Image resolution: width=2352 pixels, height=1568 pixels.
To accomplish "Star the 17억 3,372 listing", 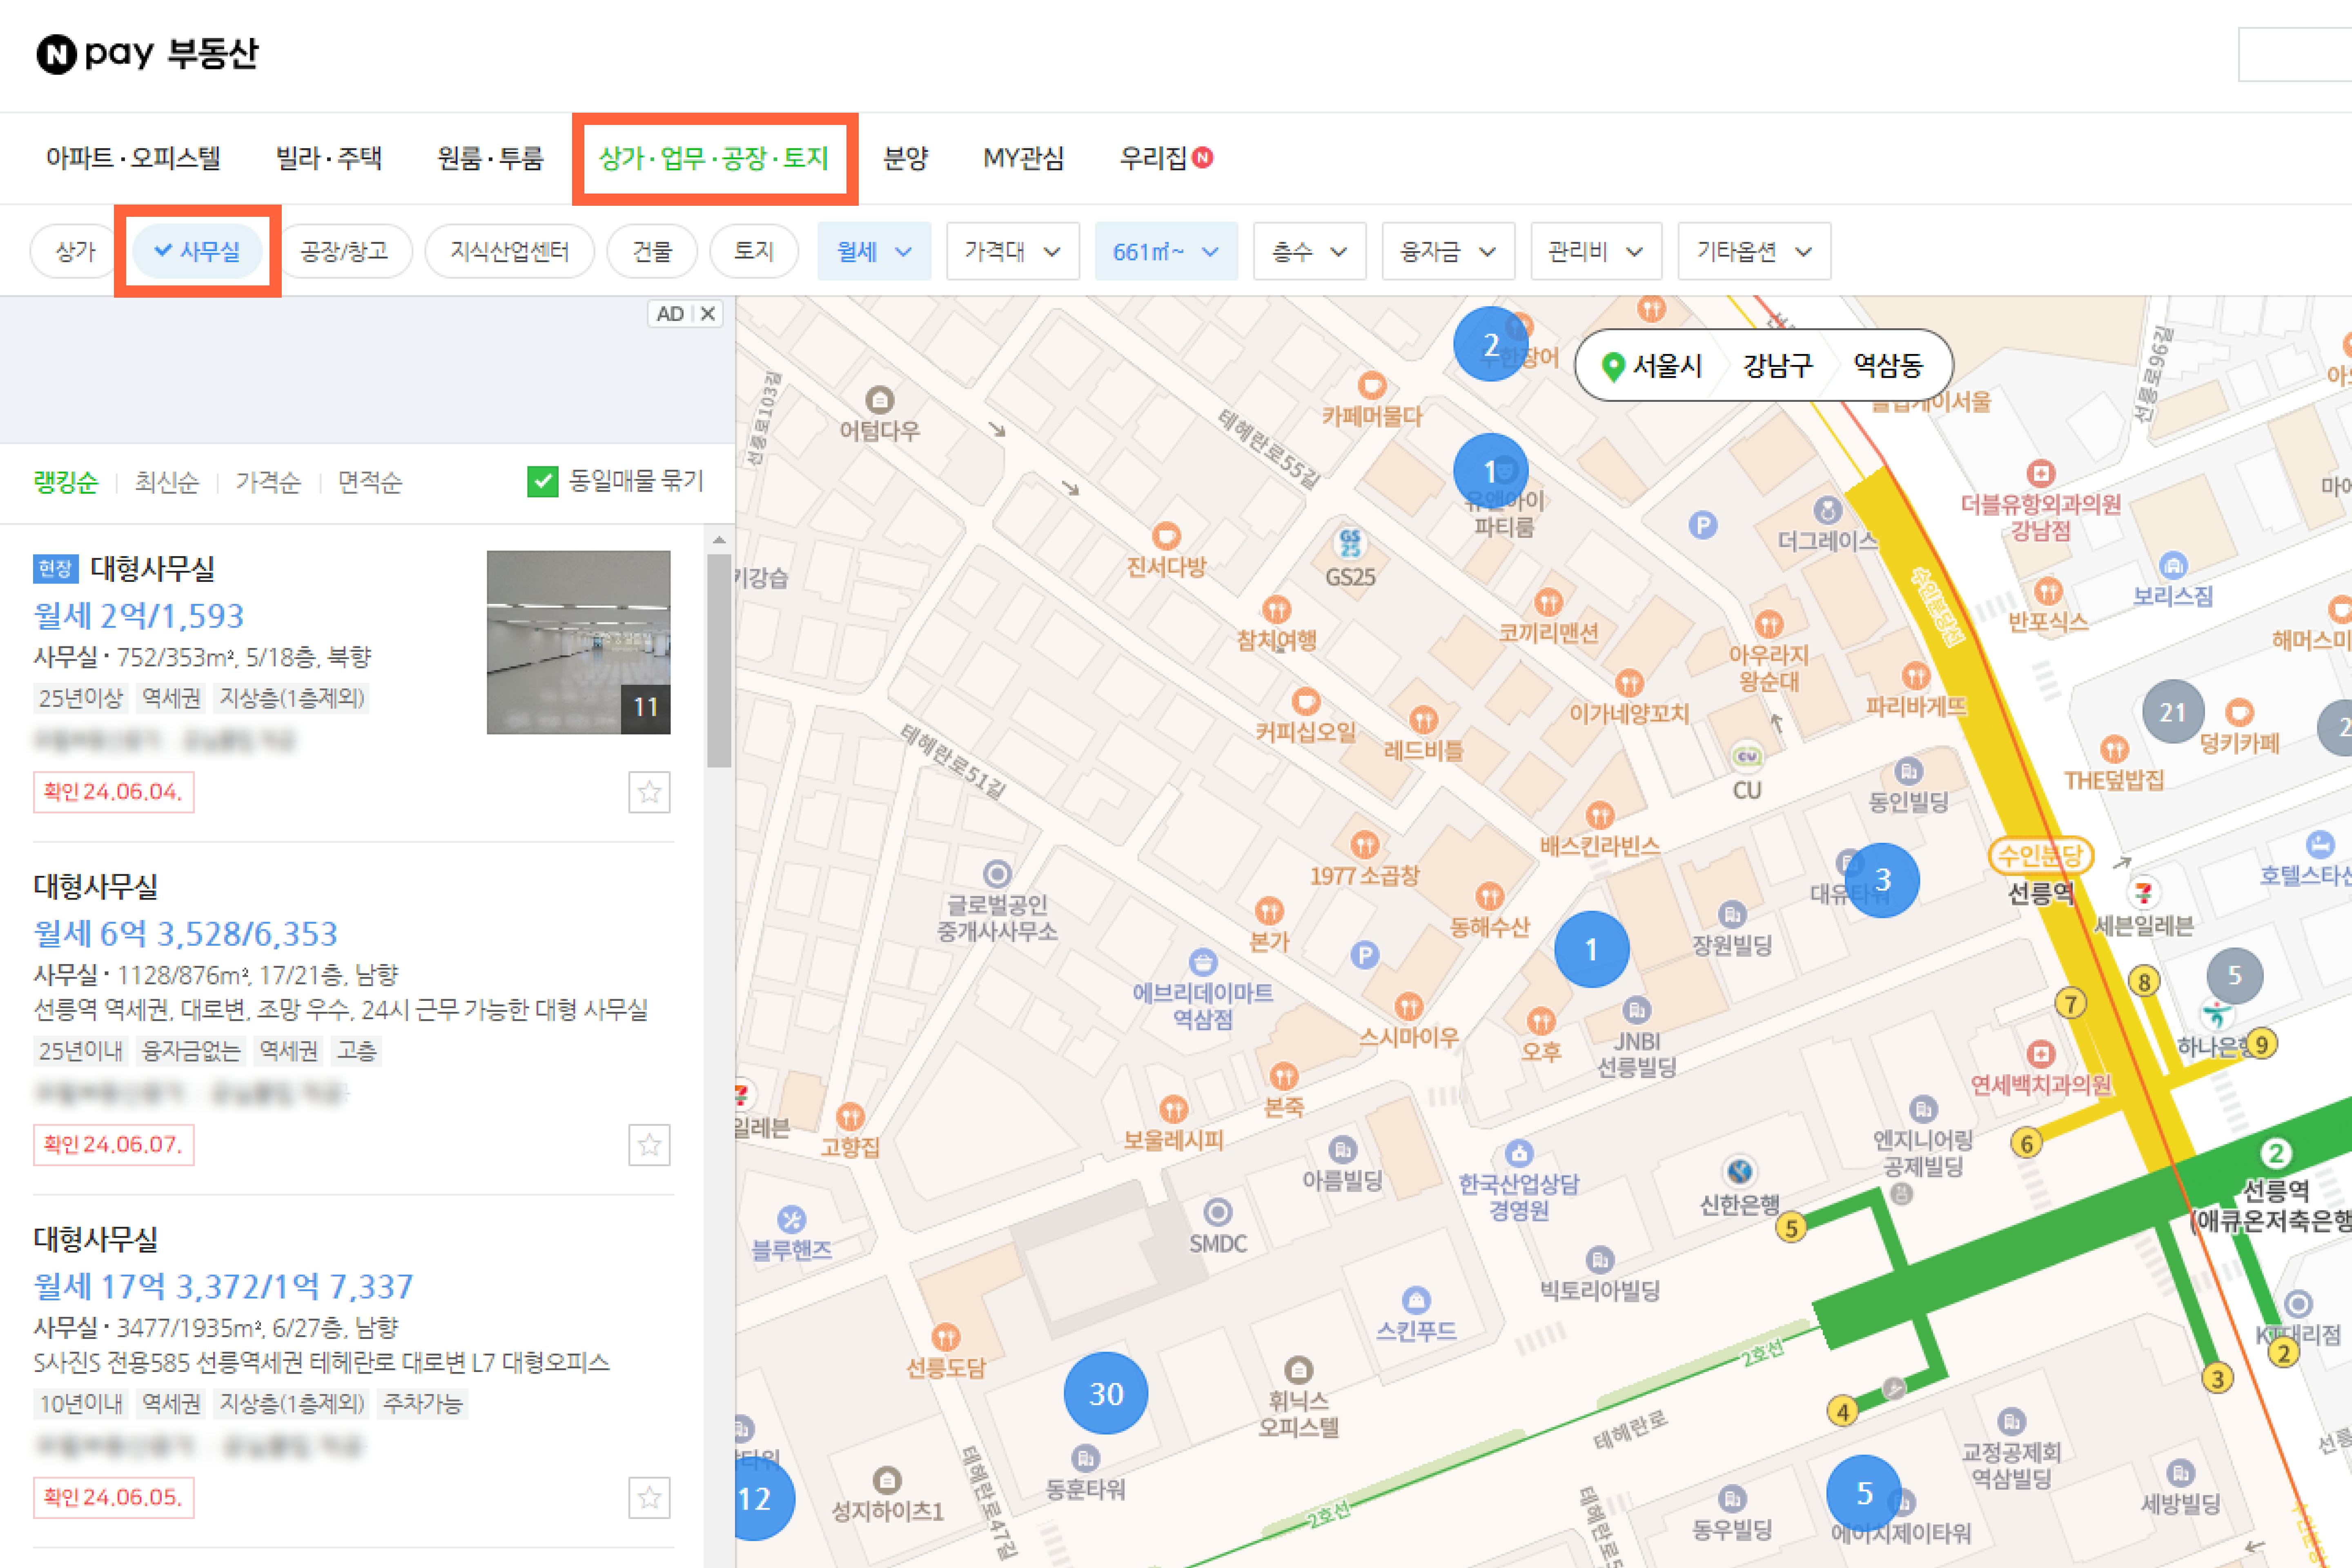I will point(649,1497).
